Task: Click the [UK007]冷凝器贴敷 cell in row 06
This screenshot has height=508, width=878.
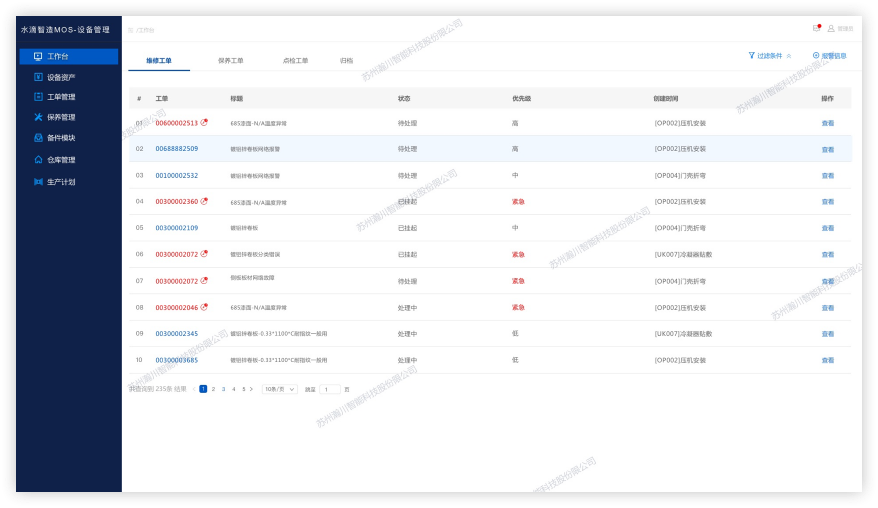Action: tap(683, 254)
